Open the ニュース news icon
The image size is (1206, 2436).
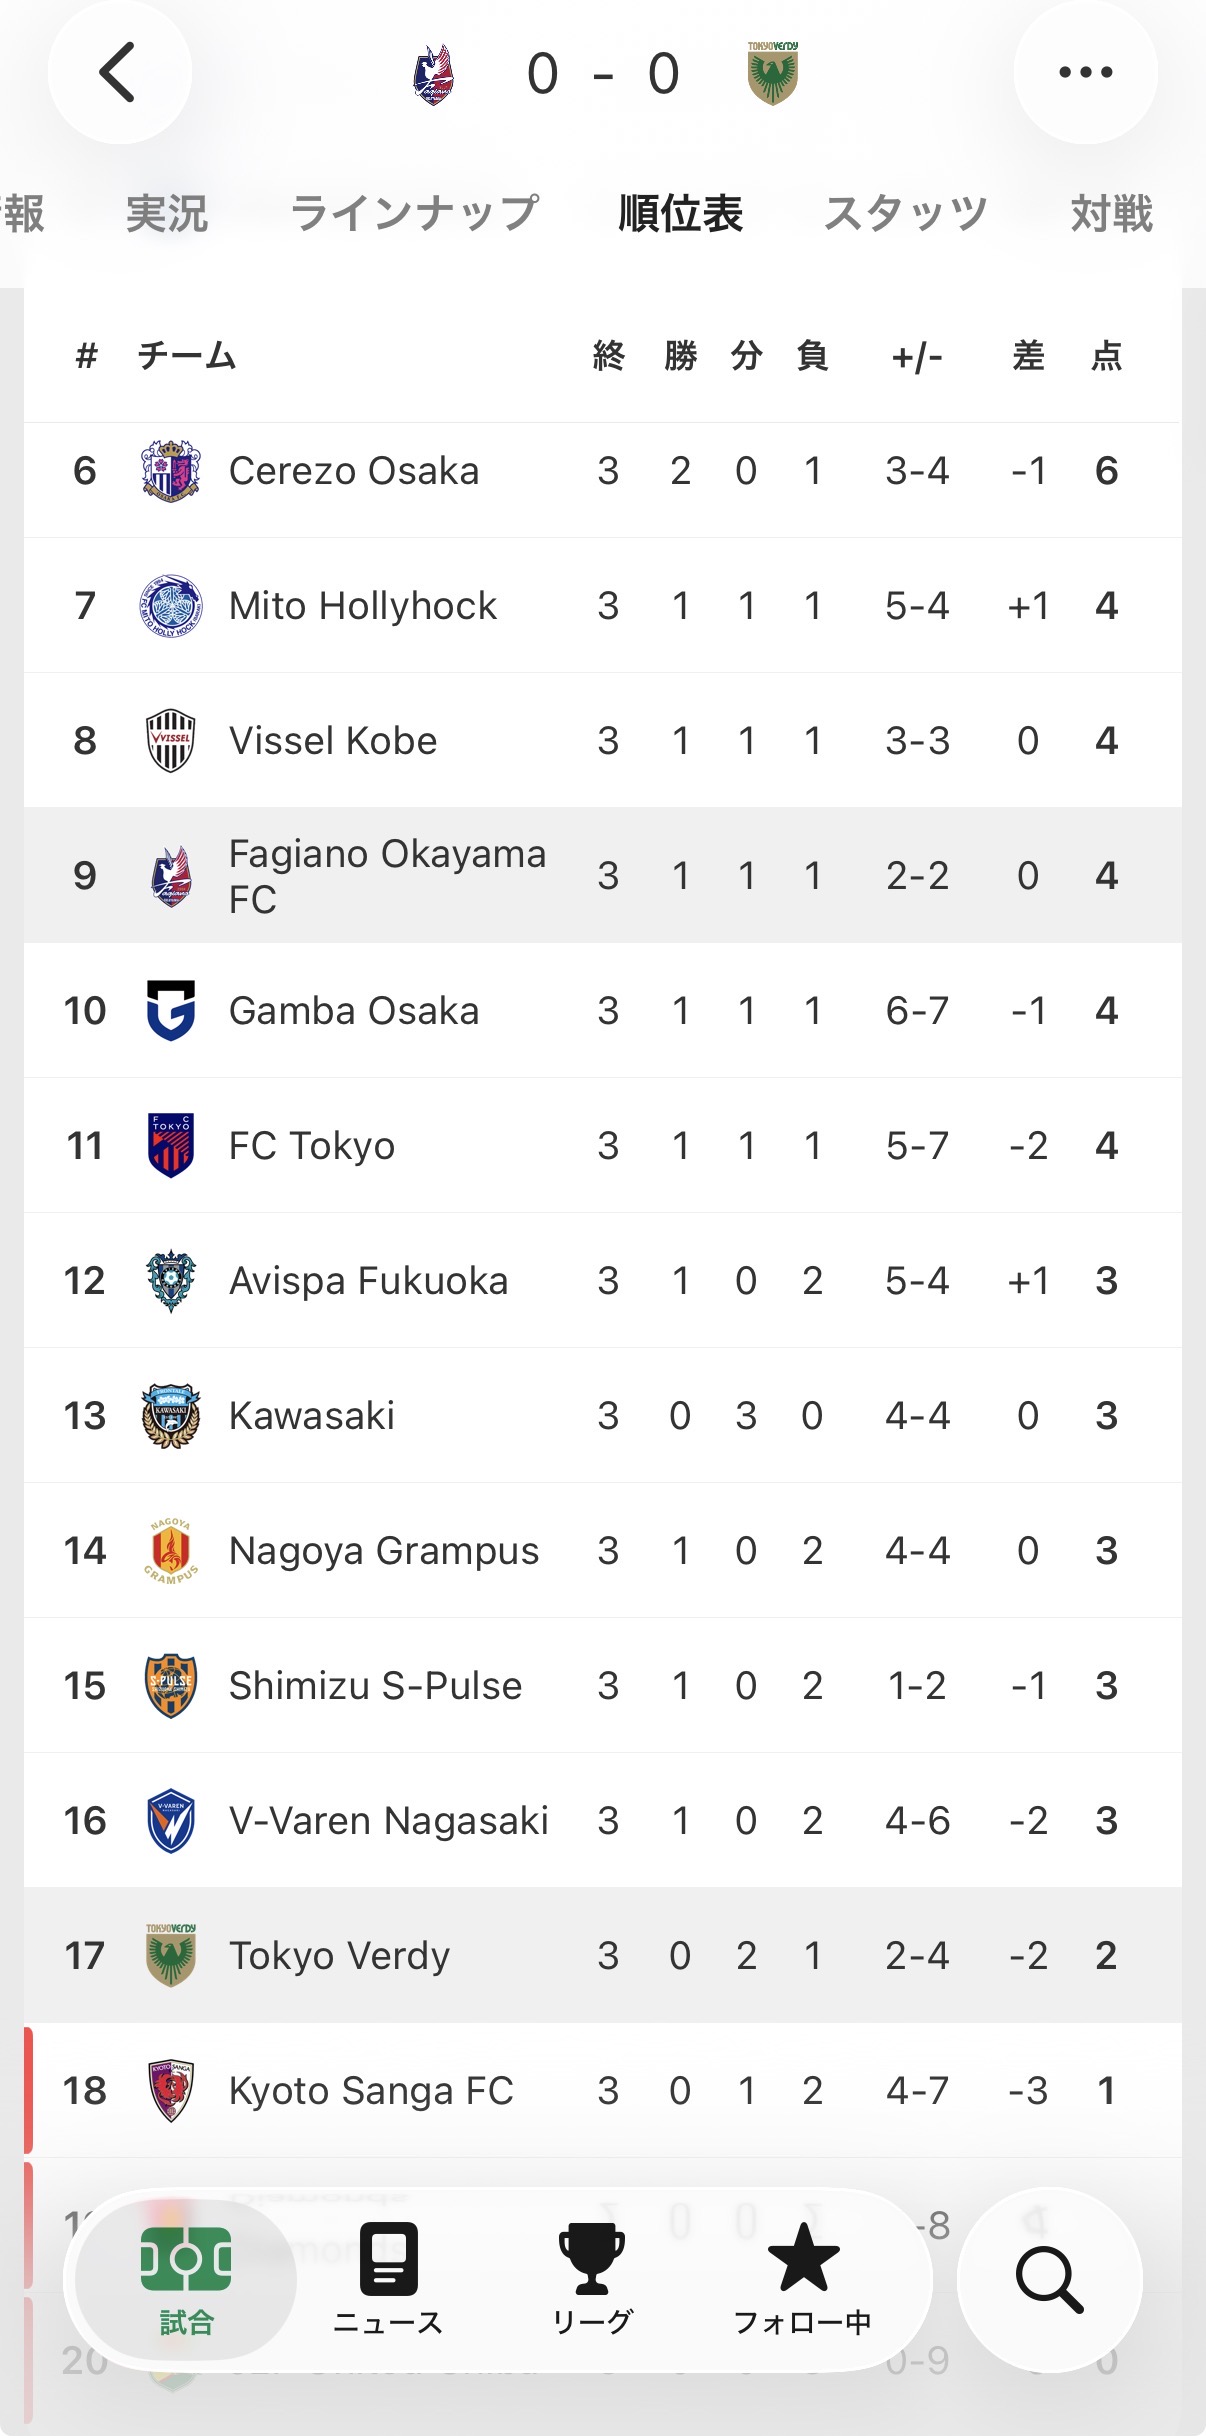[388, 2281]
